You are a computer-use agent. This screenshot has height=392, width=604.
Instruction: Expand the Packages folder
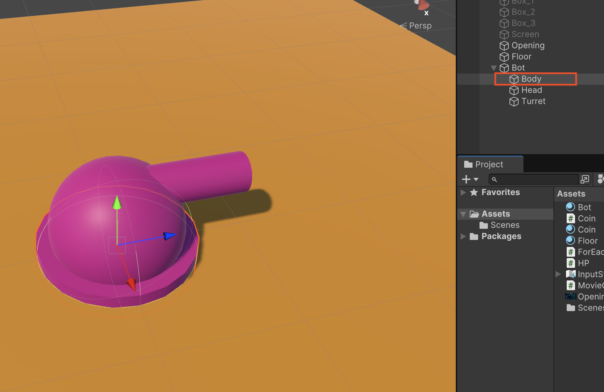tap(463, 236)
